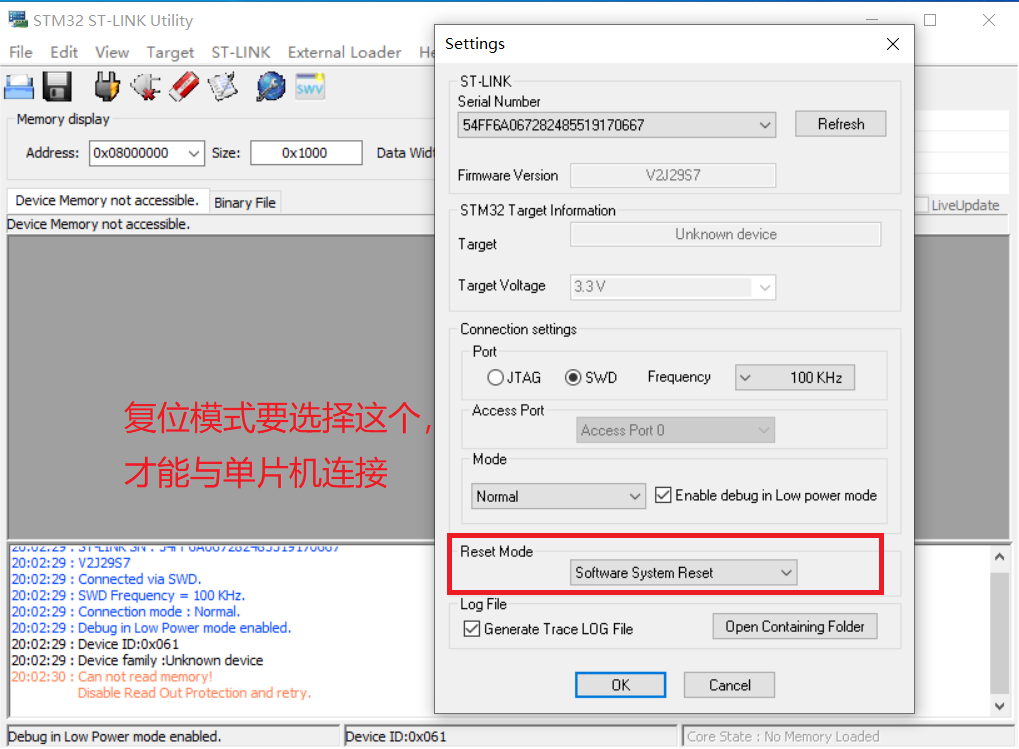The height and width of the screenshot is (749, 1019).
Task: Open the External Loader menu
Action: (344, 53)
